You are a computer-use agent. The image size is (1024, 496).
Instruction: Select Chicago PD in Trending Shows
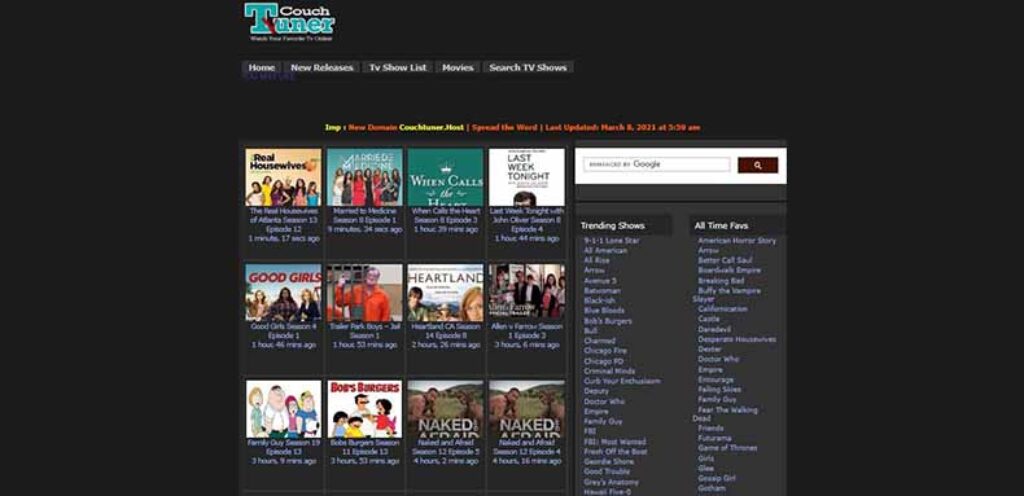(603, 361)
